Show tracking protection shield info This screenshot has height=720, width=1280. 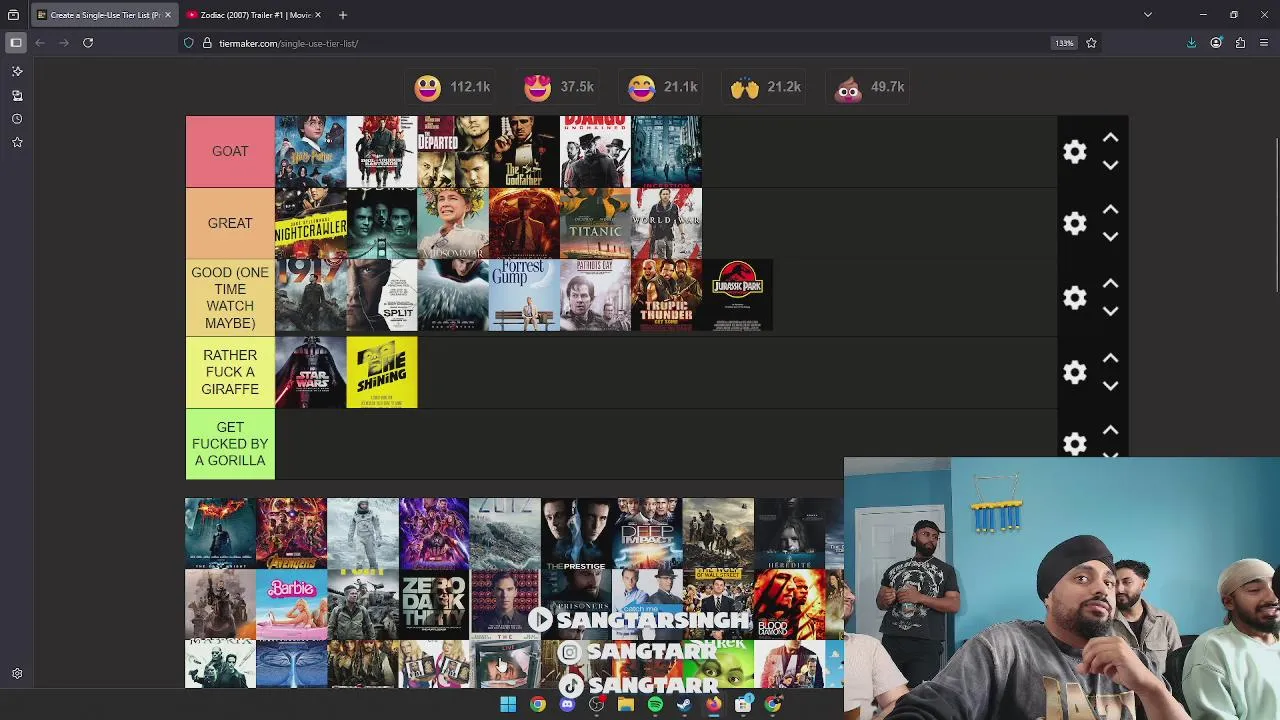point(188,43)
